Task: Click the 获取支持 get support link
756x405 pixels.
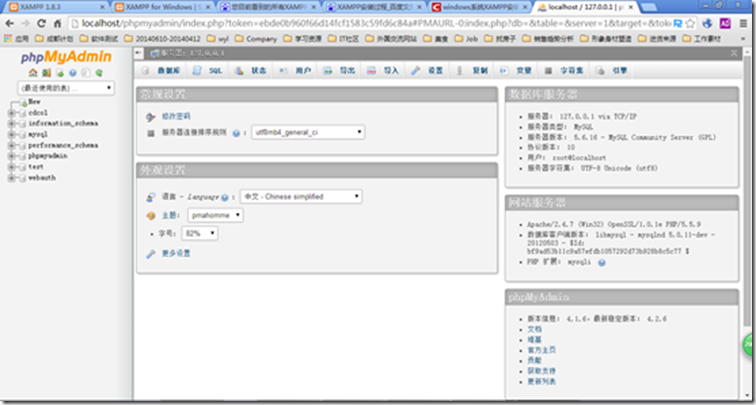Action: [542, 371]
